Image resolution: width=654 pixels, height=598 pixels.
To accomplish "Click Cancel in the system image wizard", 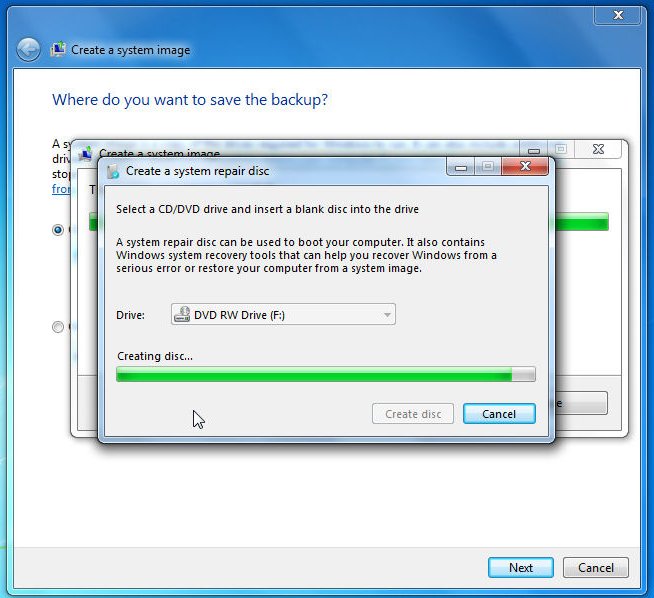I will [x=596, y=568].
